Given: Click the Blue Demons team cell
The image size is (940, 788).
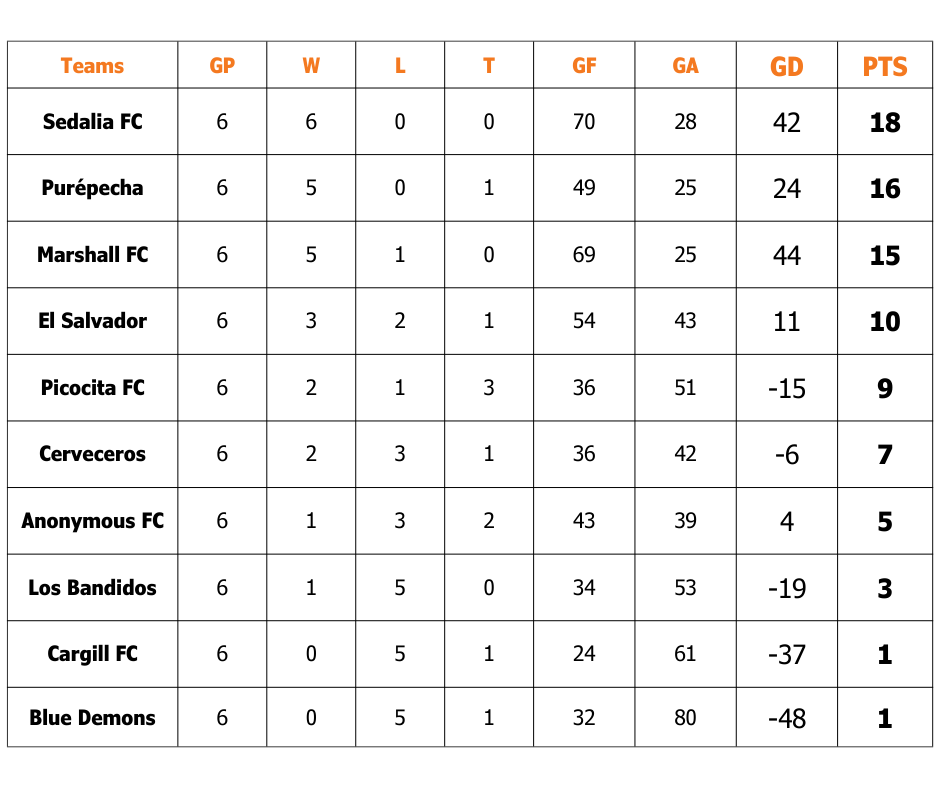Looking at the screenshot, I should pos(92,718).
